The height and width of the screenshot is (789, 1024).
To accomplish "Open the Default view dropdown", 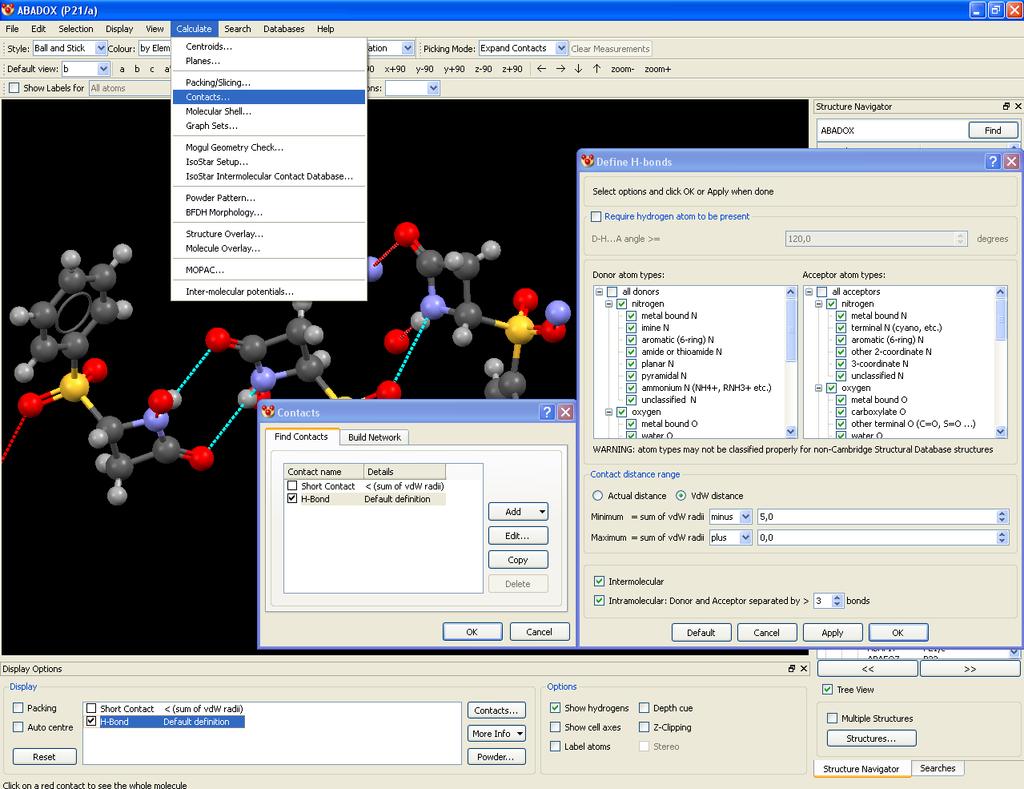I will pos(103,69).
